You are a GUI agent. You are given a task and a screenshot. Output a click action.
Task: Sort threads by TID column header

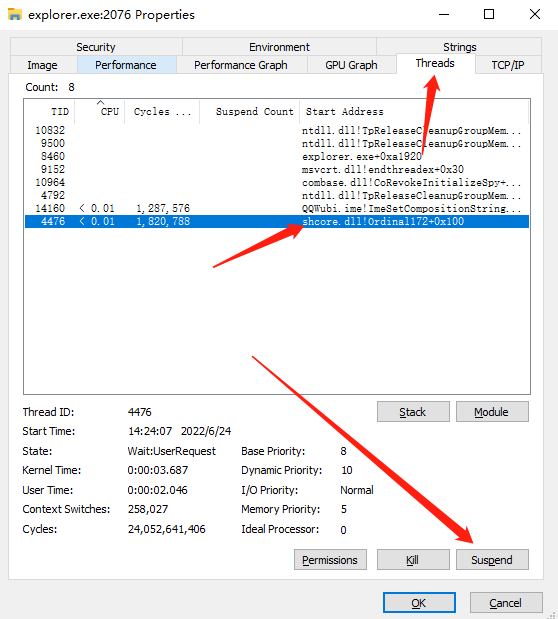50,112
